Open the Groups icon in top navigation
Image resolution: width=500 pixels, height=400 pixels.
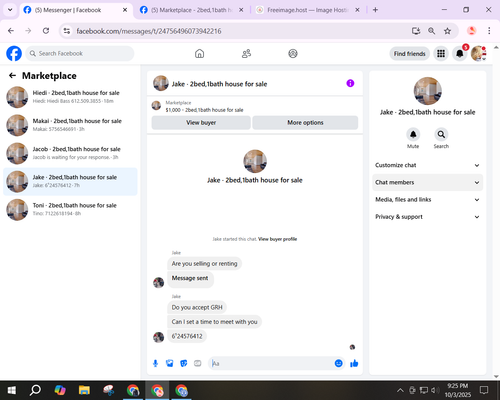293,53
